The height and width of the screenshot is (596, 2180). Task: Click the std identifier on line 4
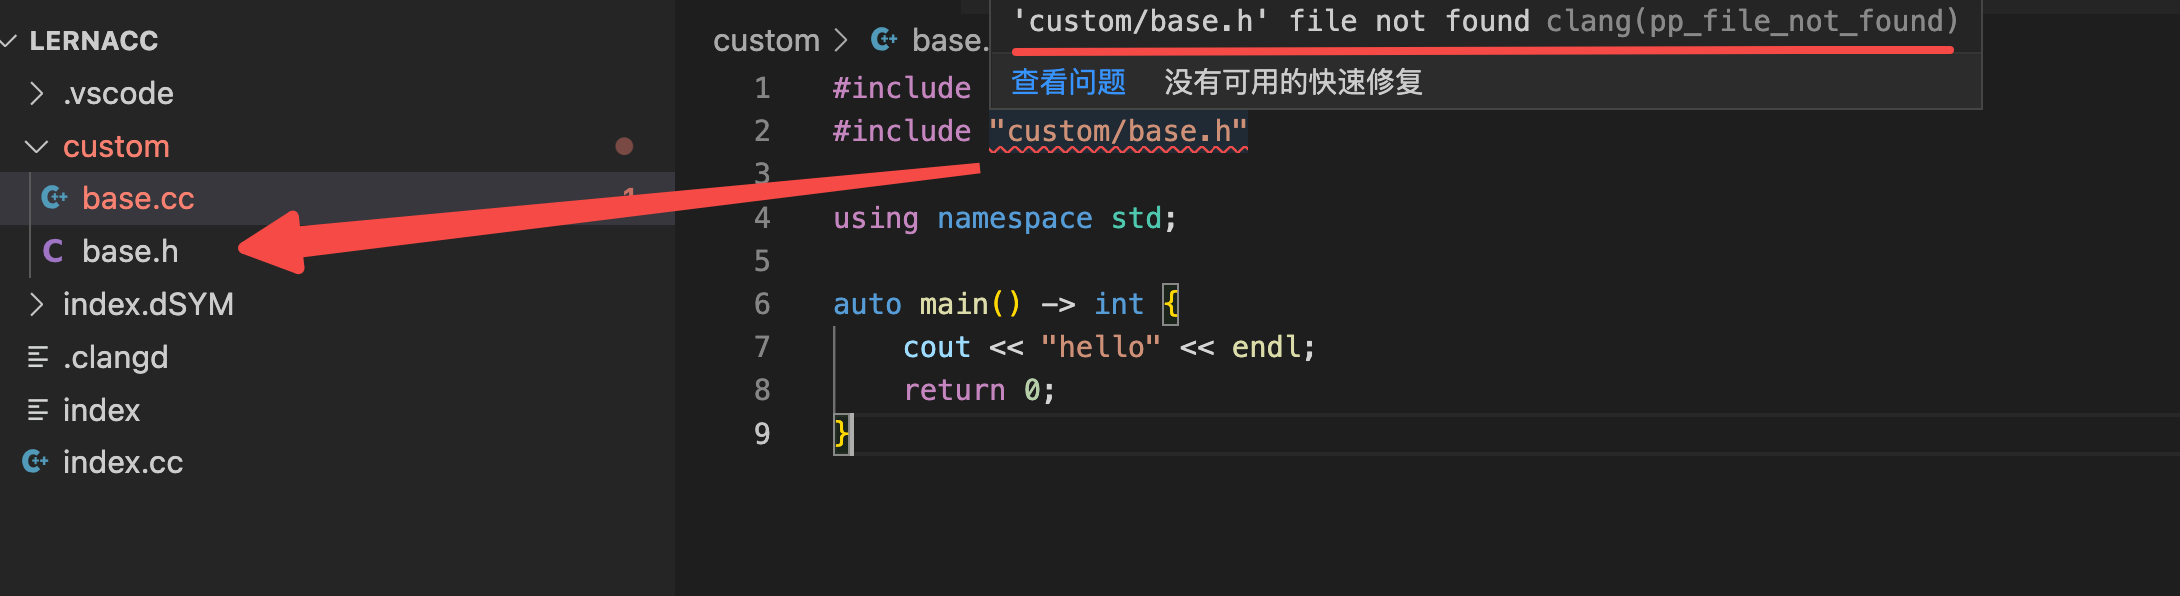tap(1136, 218)
